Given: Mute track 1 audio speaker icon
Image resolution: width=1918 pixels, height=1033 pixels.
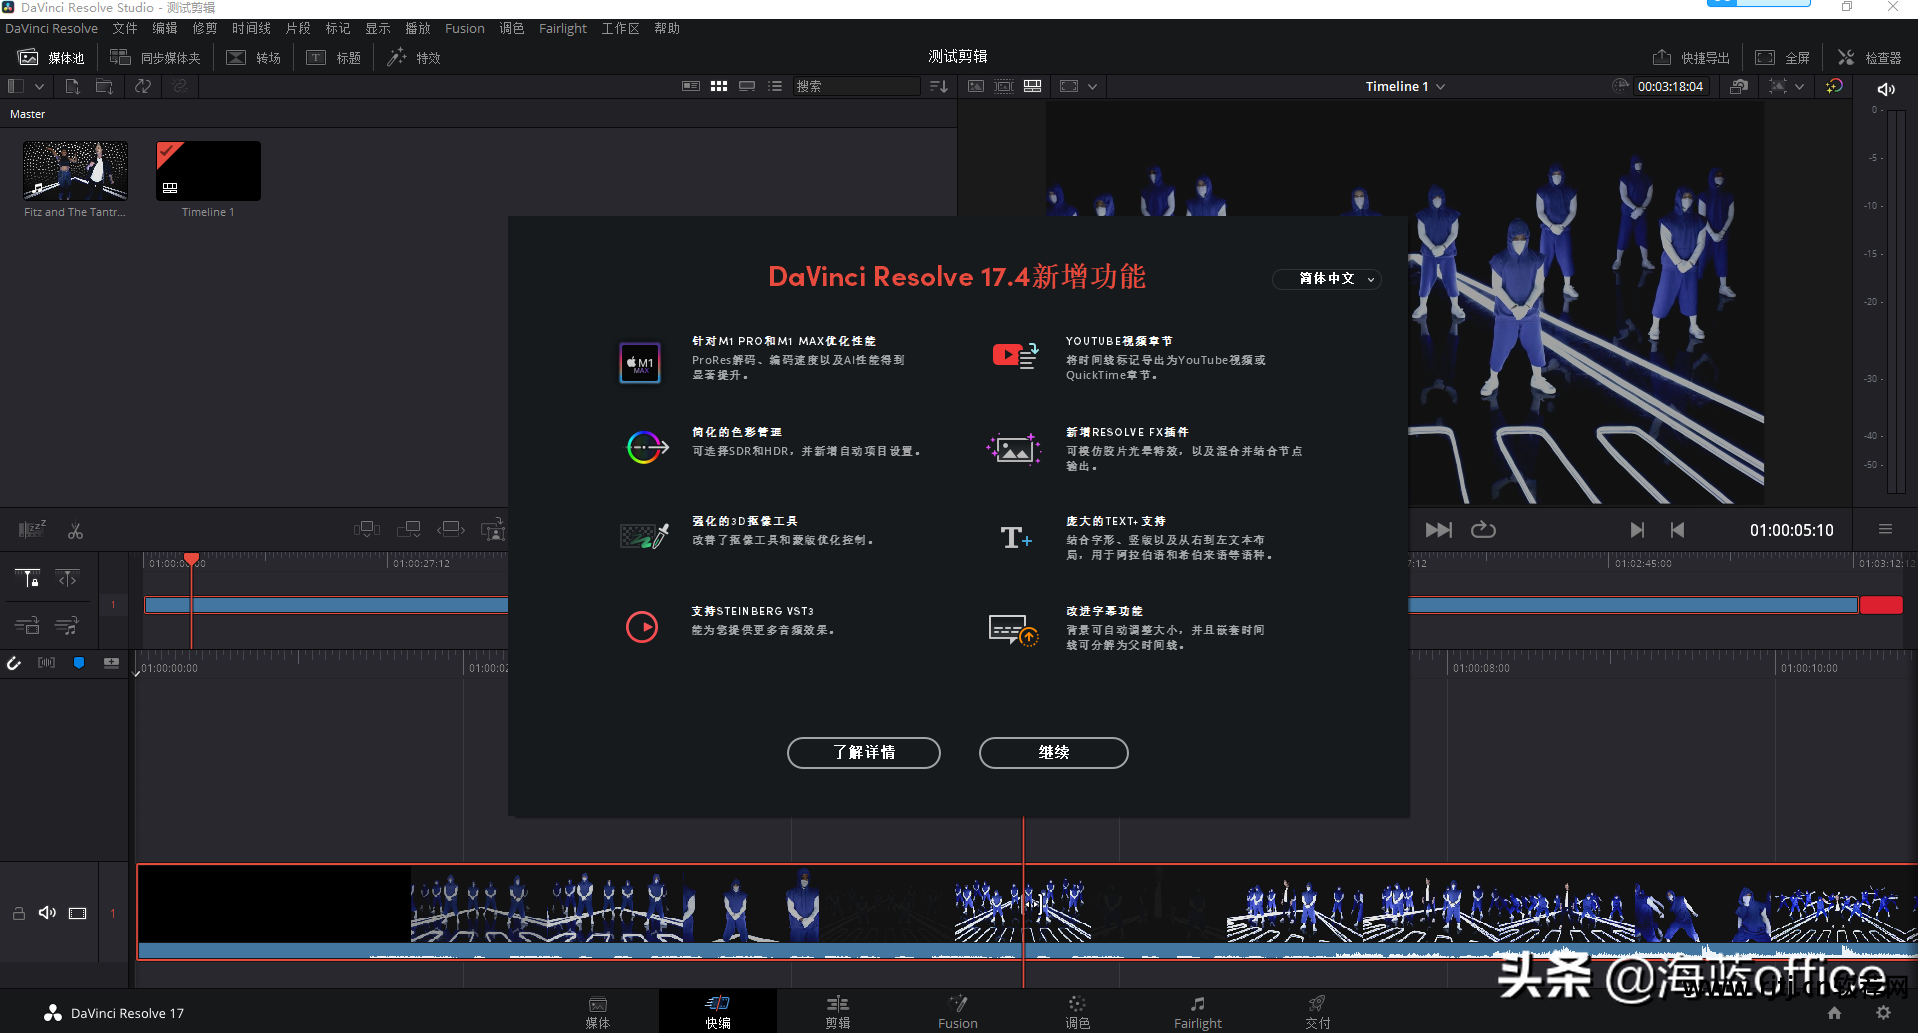Looking at the screenshot, I should pyautogui.click(x=47, y=913).
